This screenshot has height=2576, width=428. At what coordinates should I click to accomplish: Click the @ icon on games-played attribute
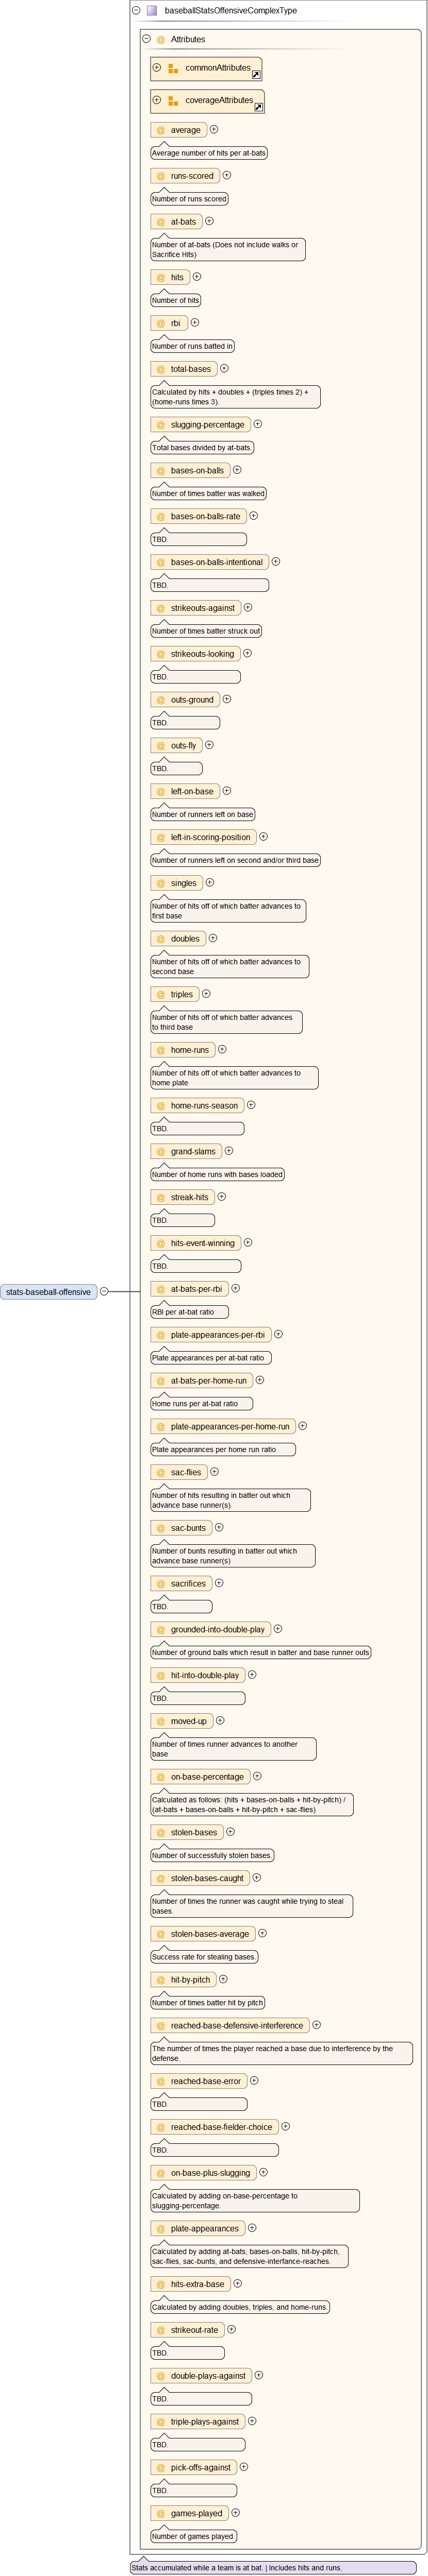coord(160,2513)
